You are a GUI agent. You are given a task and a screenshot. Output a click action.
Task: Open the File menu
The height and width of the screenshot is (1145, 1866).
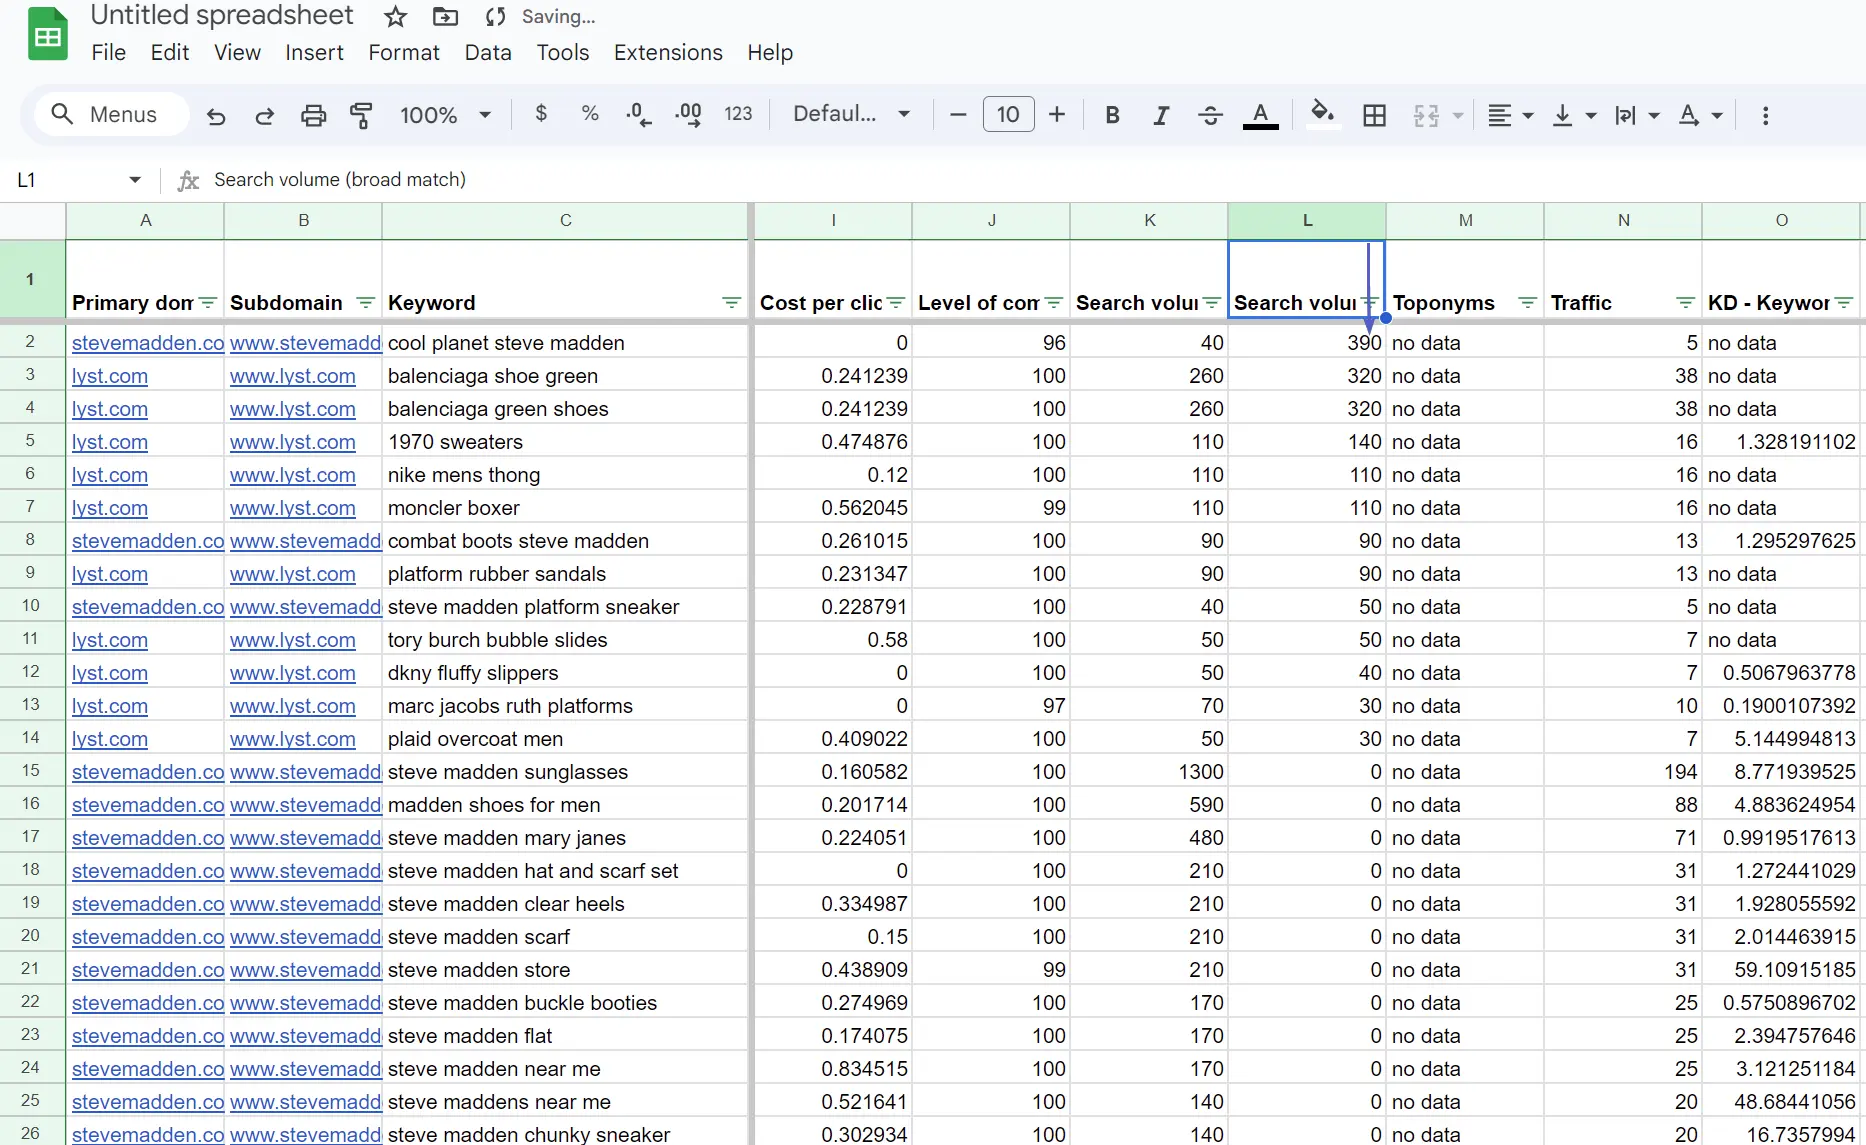108,53
